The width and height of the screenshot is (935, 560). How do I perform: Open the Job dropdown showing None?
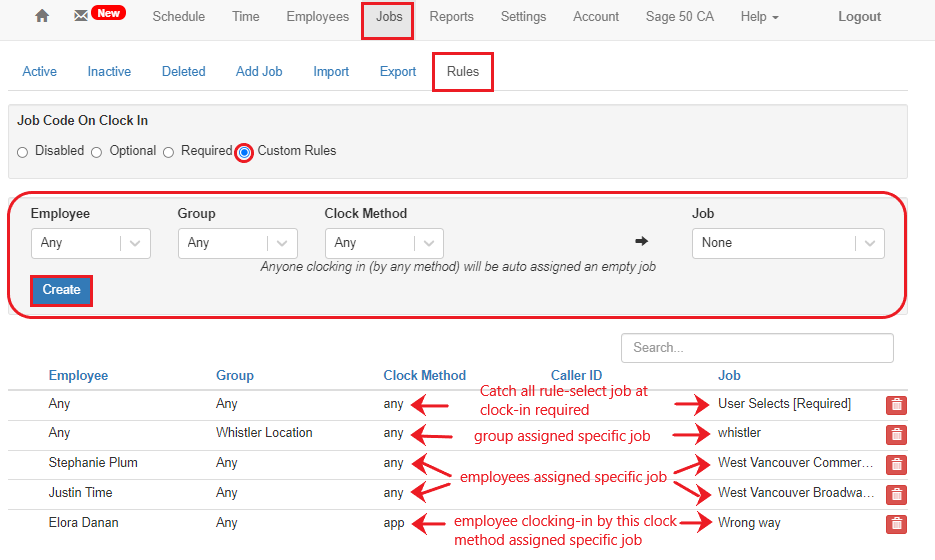click(x=788, y=243)
